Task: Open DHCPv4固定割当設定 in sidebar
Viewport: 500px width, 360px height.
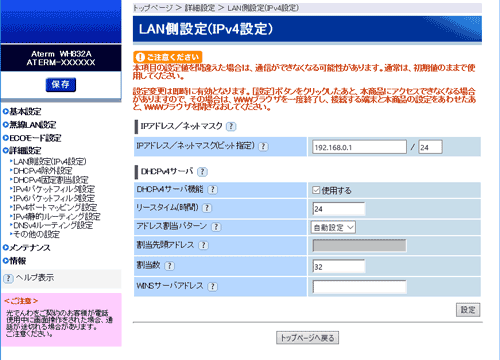Action: pyautogui.click(x=51, y=180)
